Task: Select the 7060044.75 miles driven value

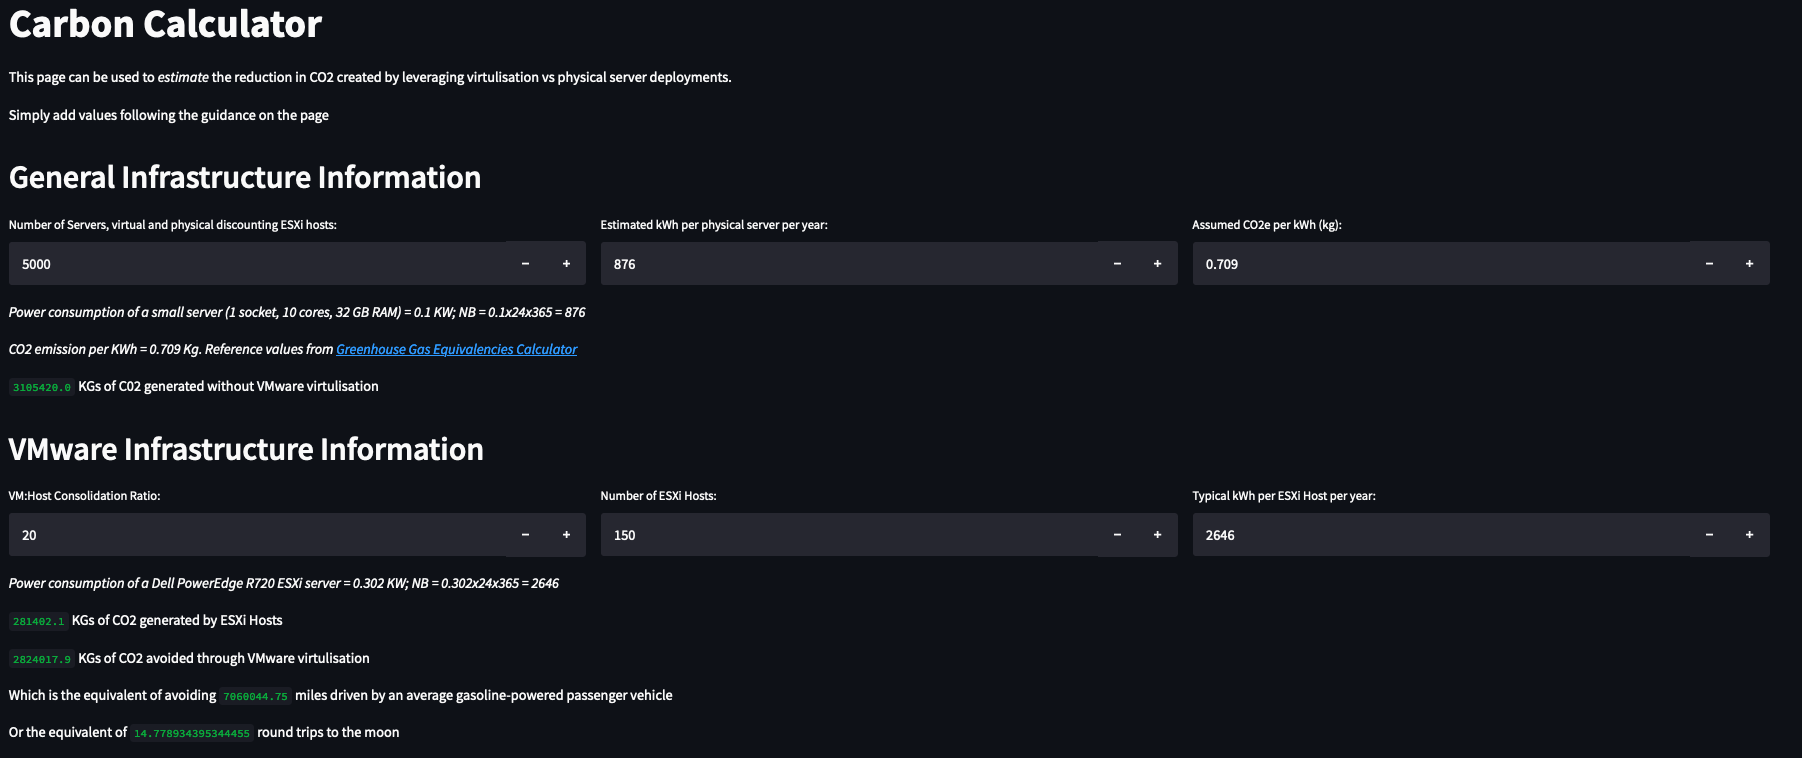Action: pos(255,696)
